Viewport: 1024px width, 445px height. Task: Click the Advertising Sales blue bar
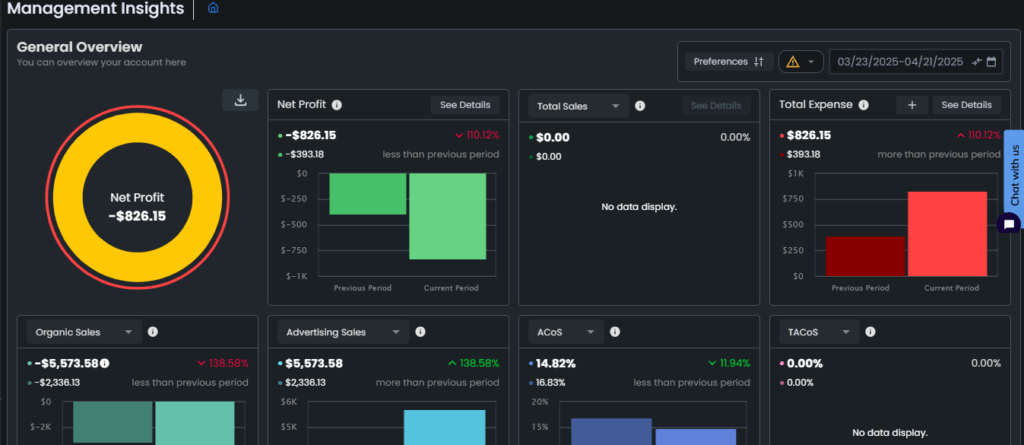pyautogui.click(x=445, y=427)
